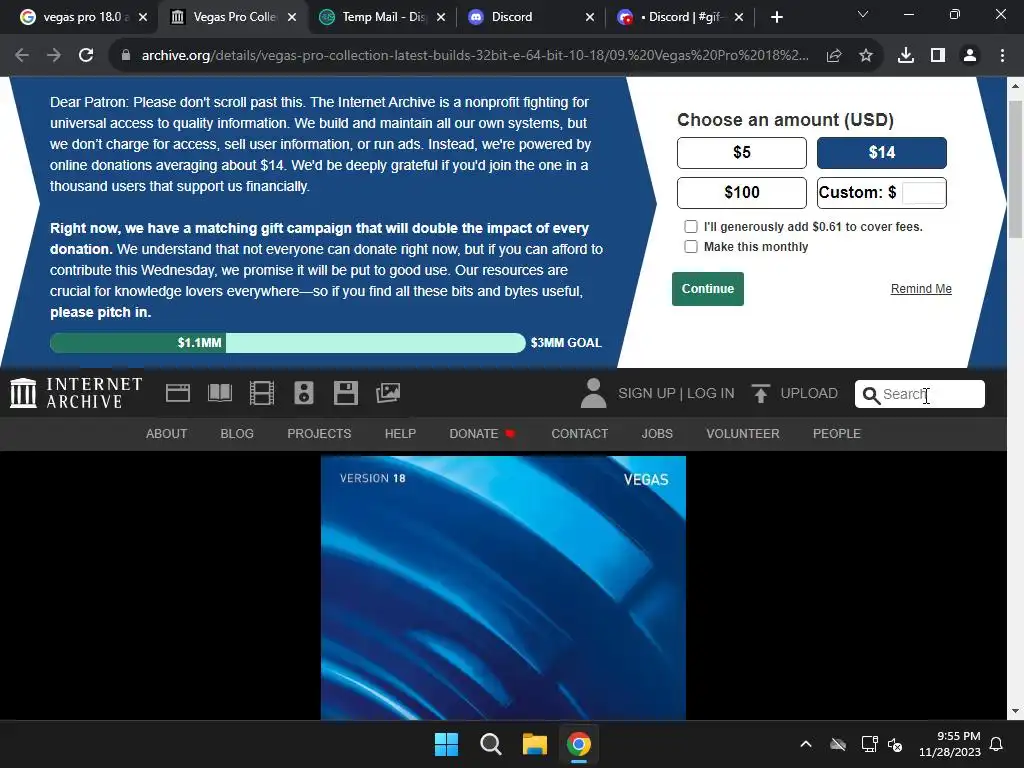Open a new tab with the plus icon
The height and width of the screenshot is (768, 1024).
[776, 17]
